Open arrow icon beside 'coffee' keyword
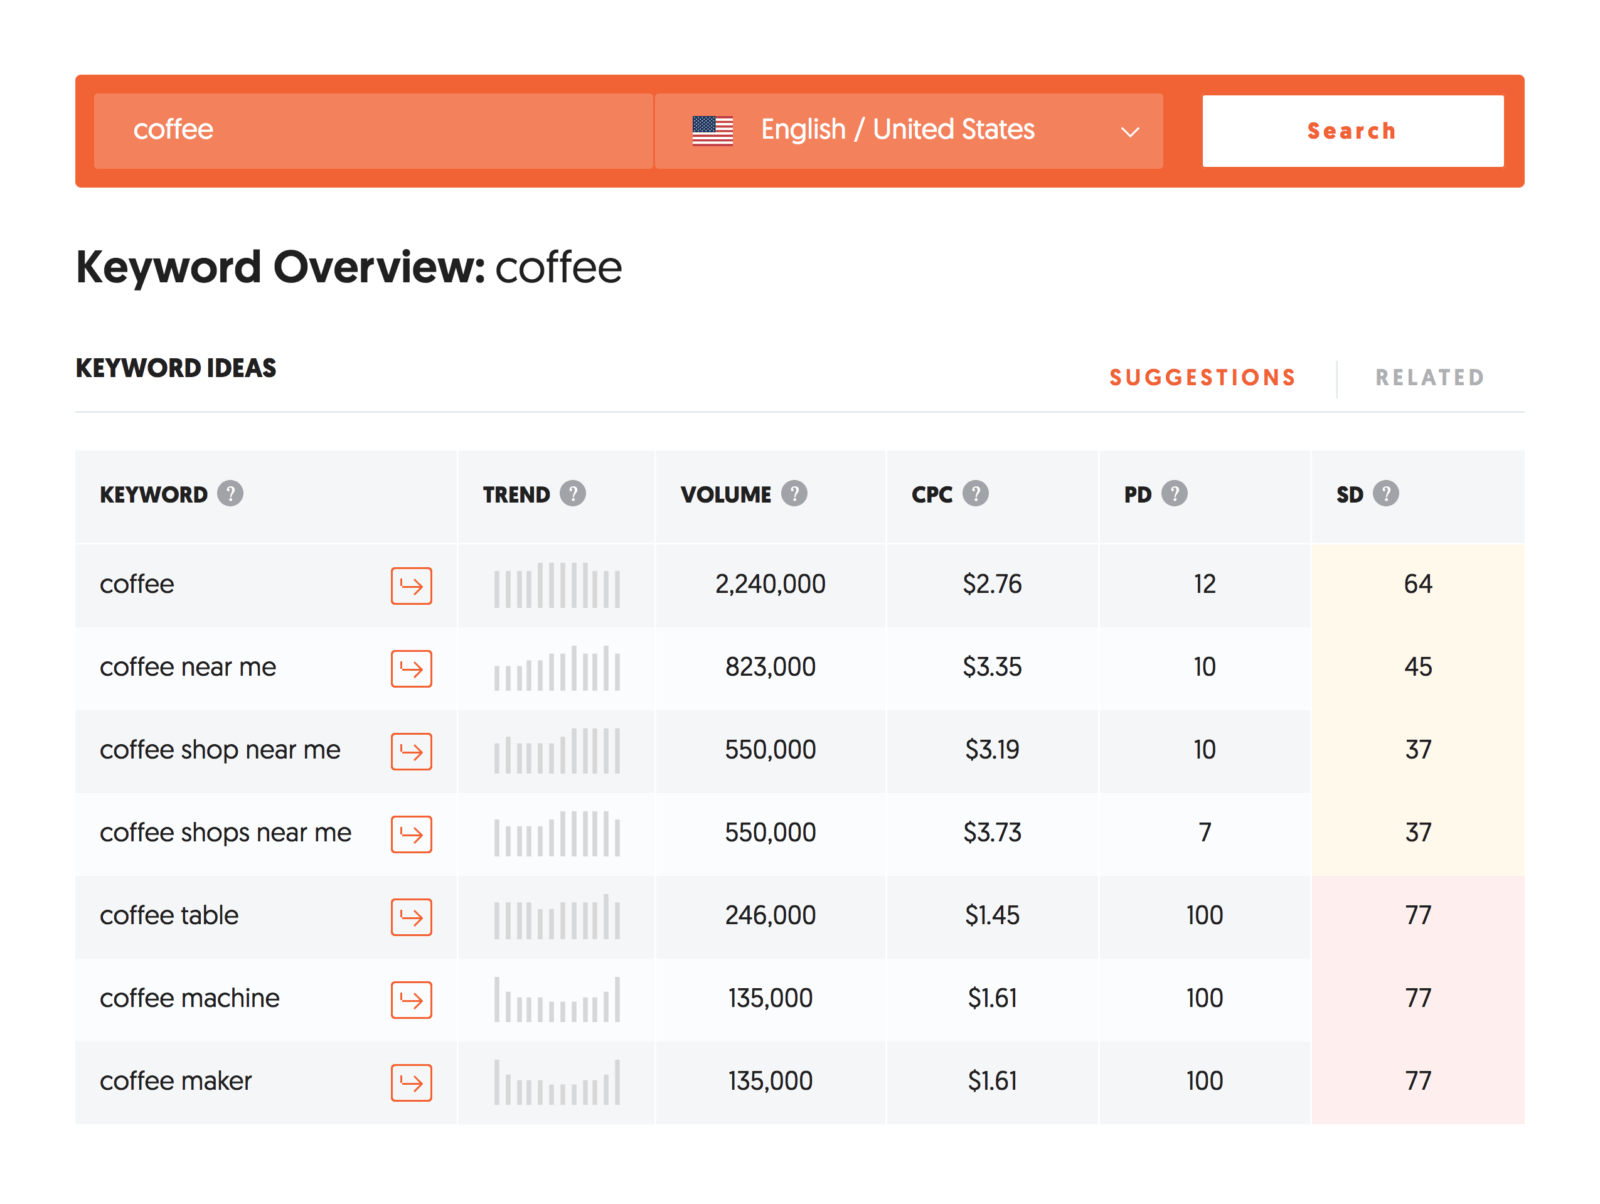This screenshot has height=1204, width=1600. pyautogui.click(x=411, y=586)
